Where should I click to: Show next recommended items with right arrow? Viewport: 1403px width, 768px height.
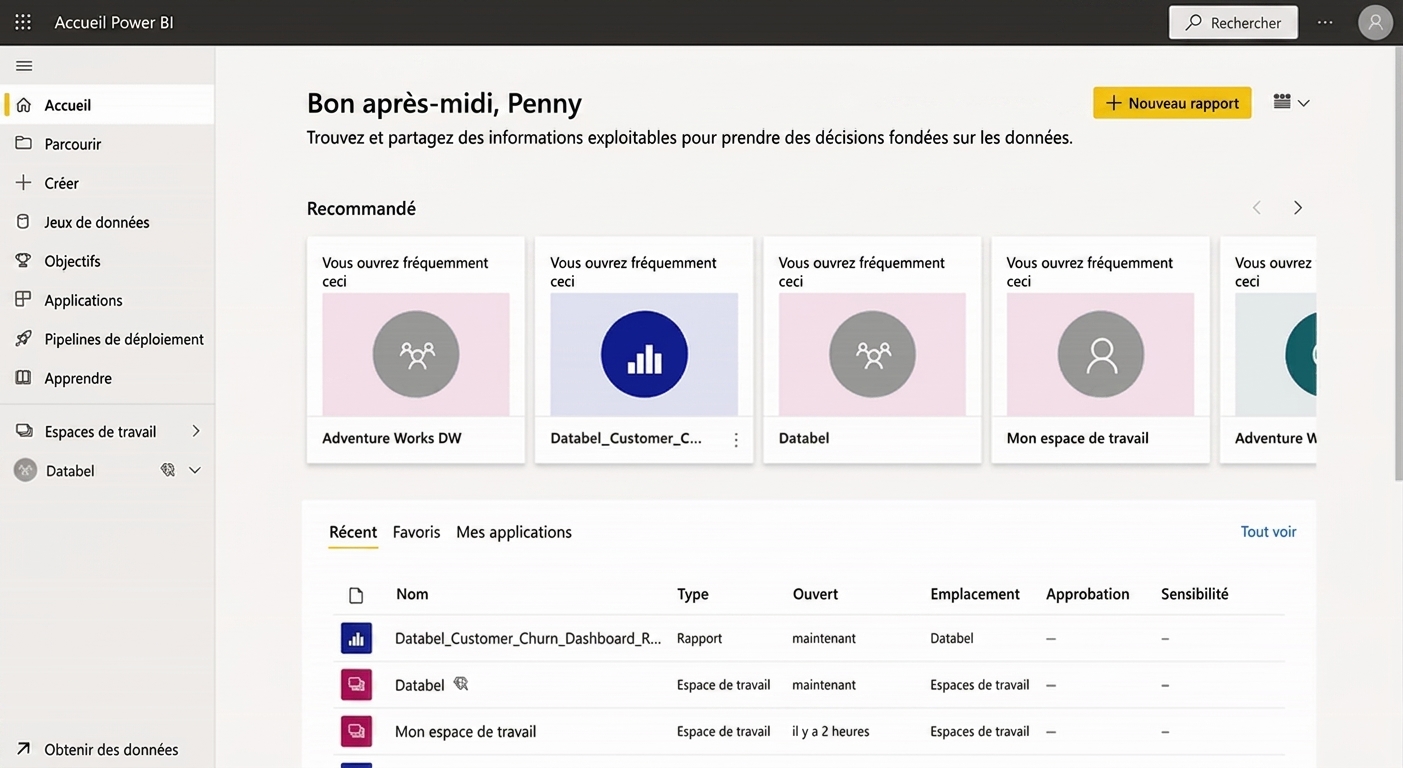pos(1298,208)
